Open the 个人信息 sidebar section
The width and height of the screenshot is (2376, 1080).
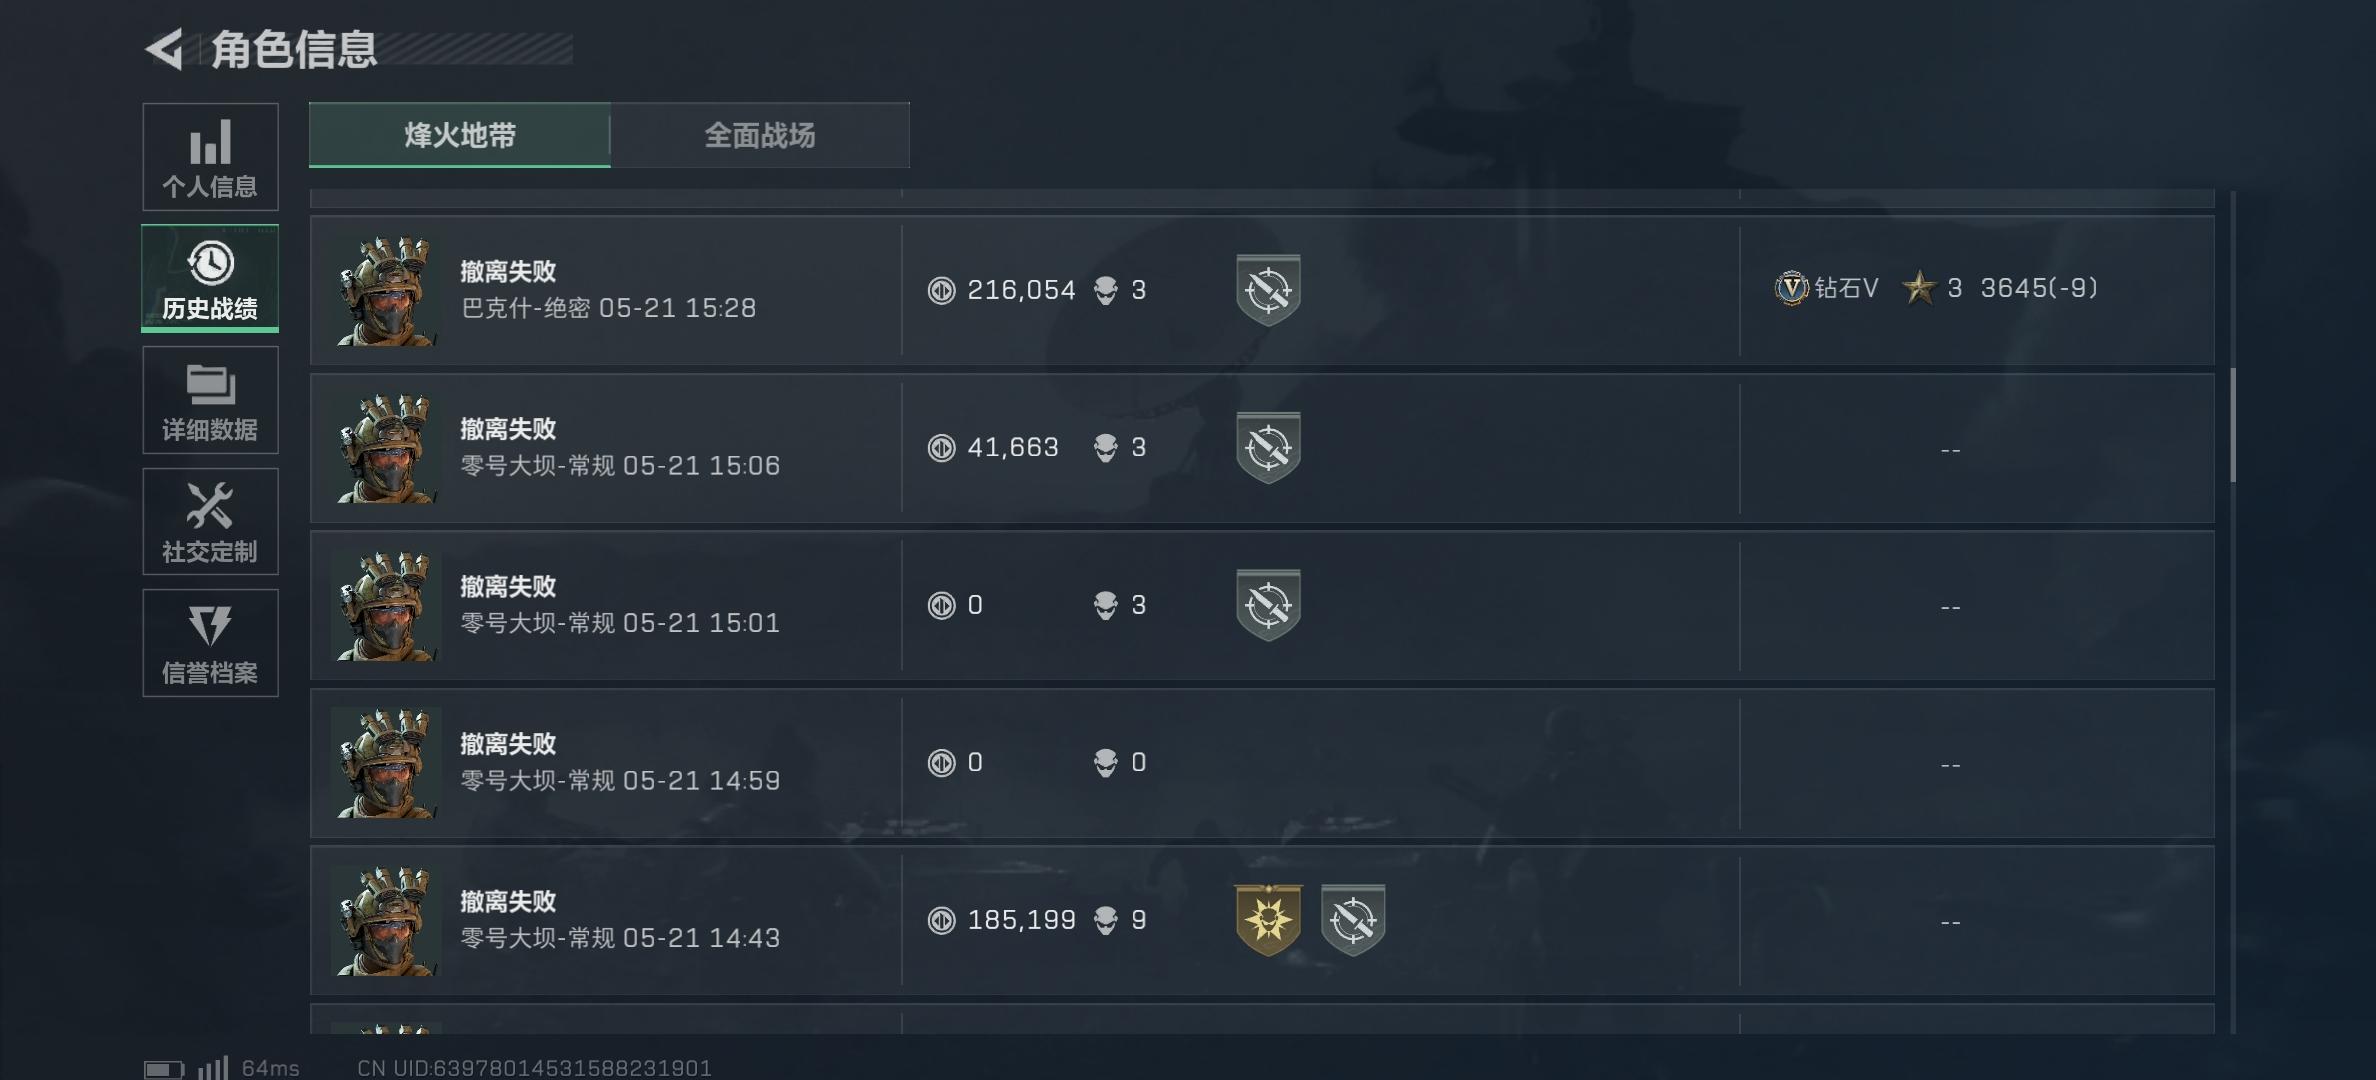210,157
